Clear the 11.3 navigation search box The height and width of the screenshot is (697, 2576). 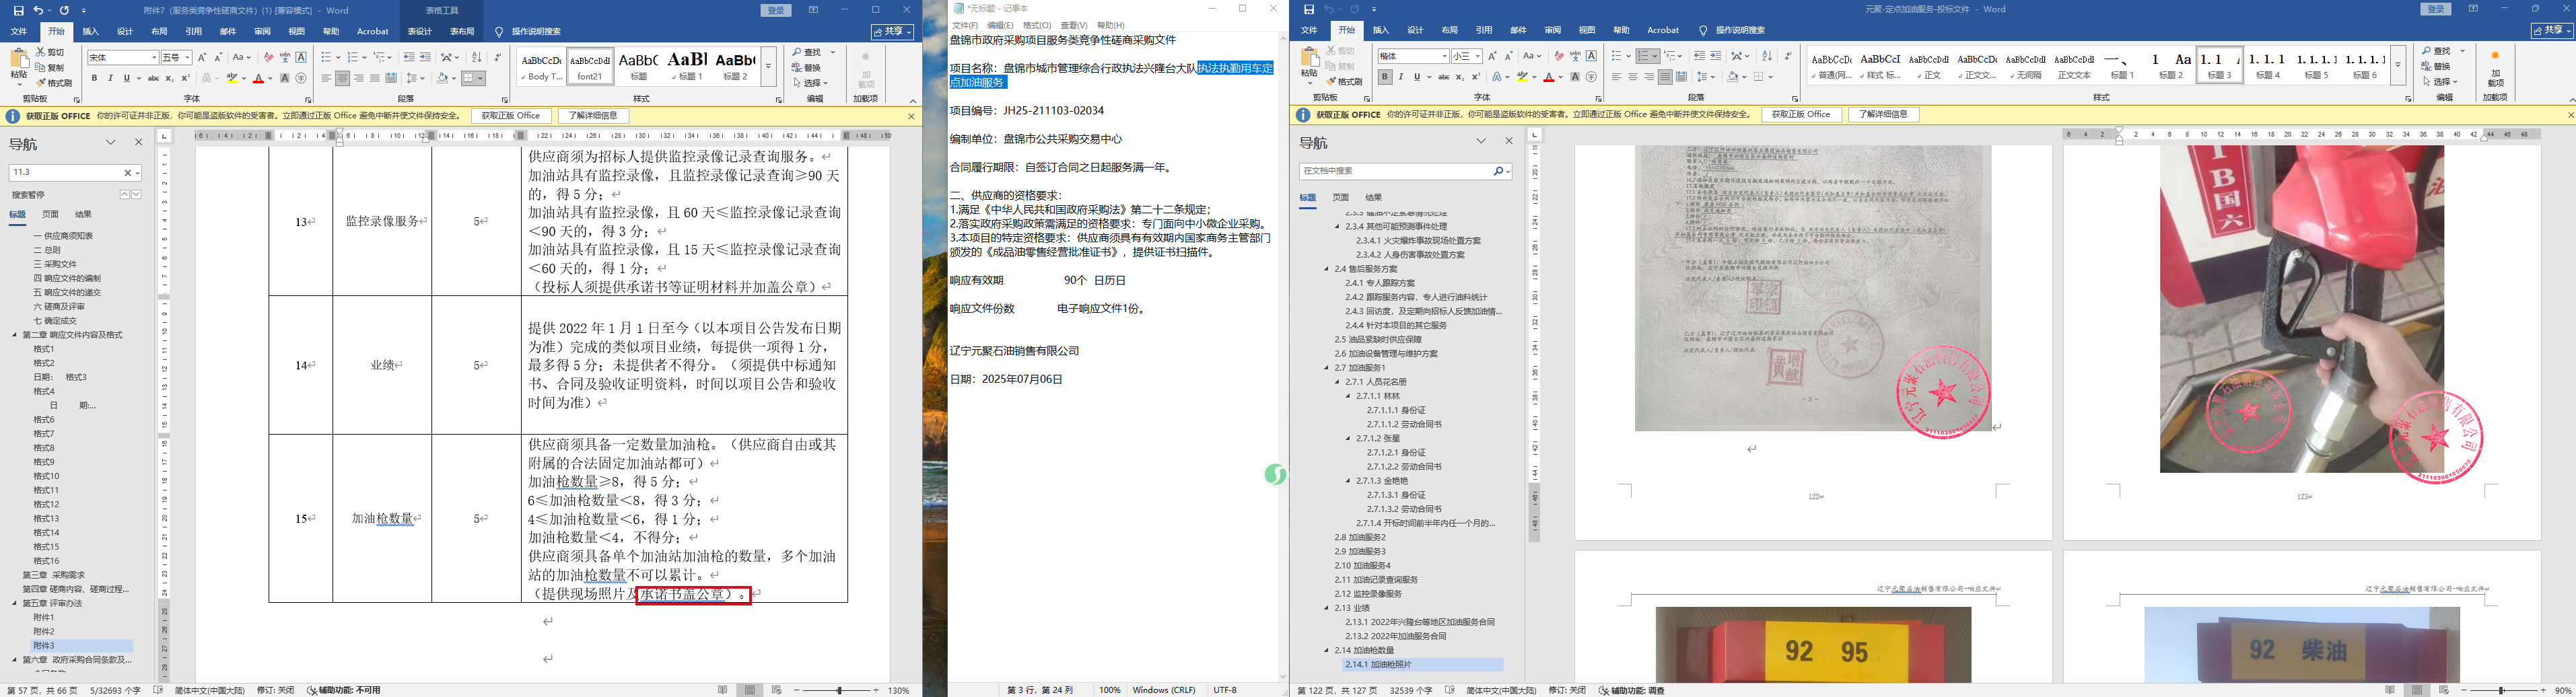[x=127, y=173]
